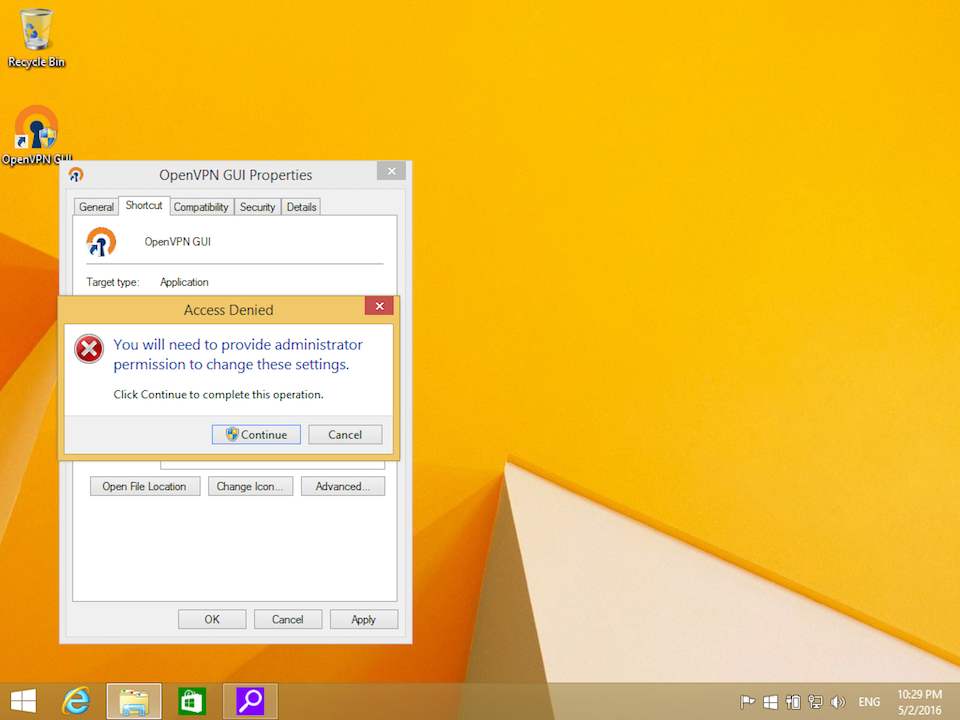Open File Explorer from taskbar
The height and width of the screenshot is (720, 960).
click(x=134, y=702)
